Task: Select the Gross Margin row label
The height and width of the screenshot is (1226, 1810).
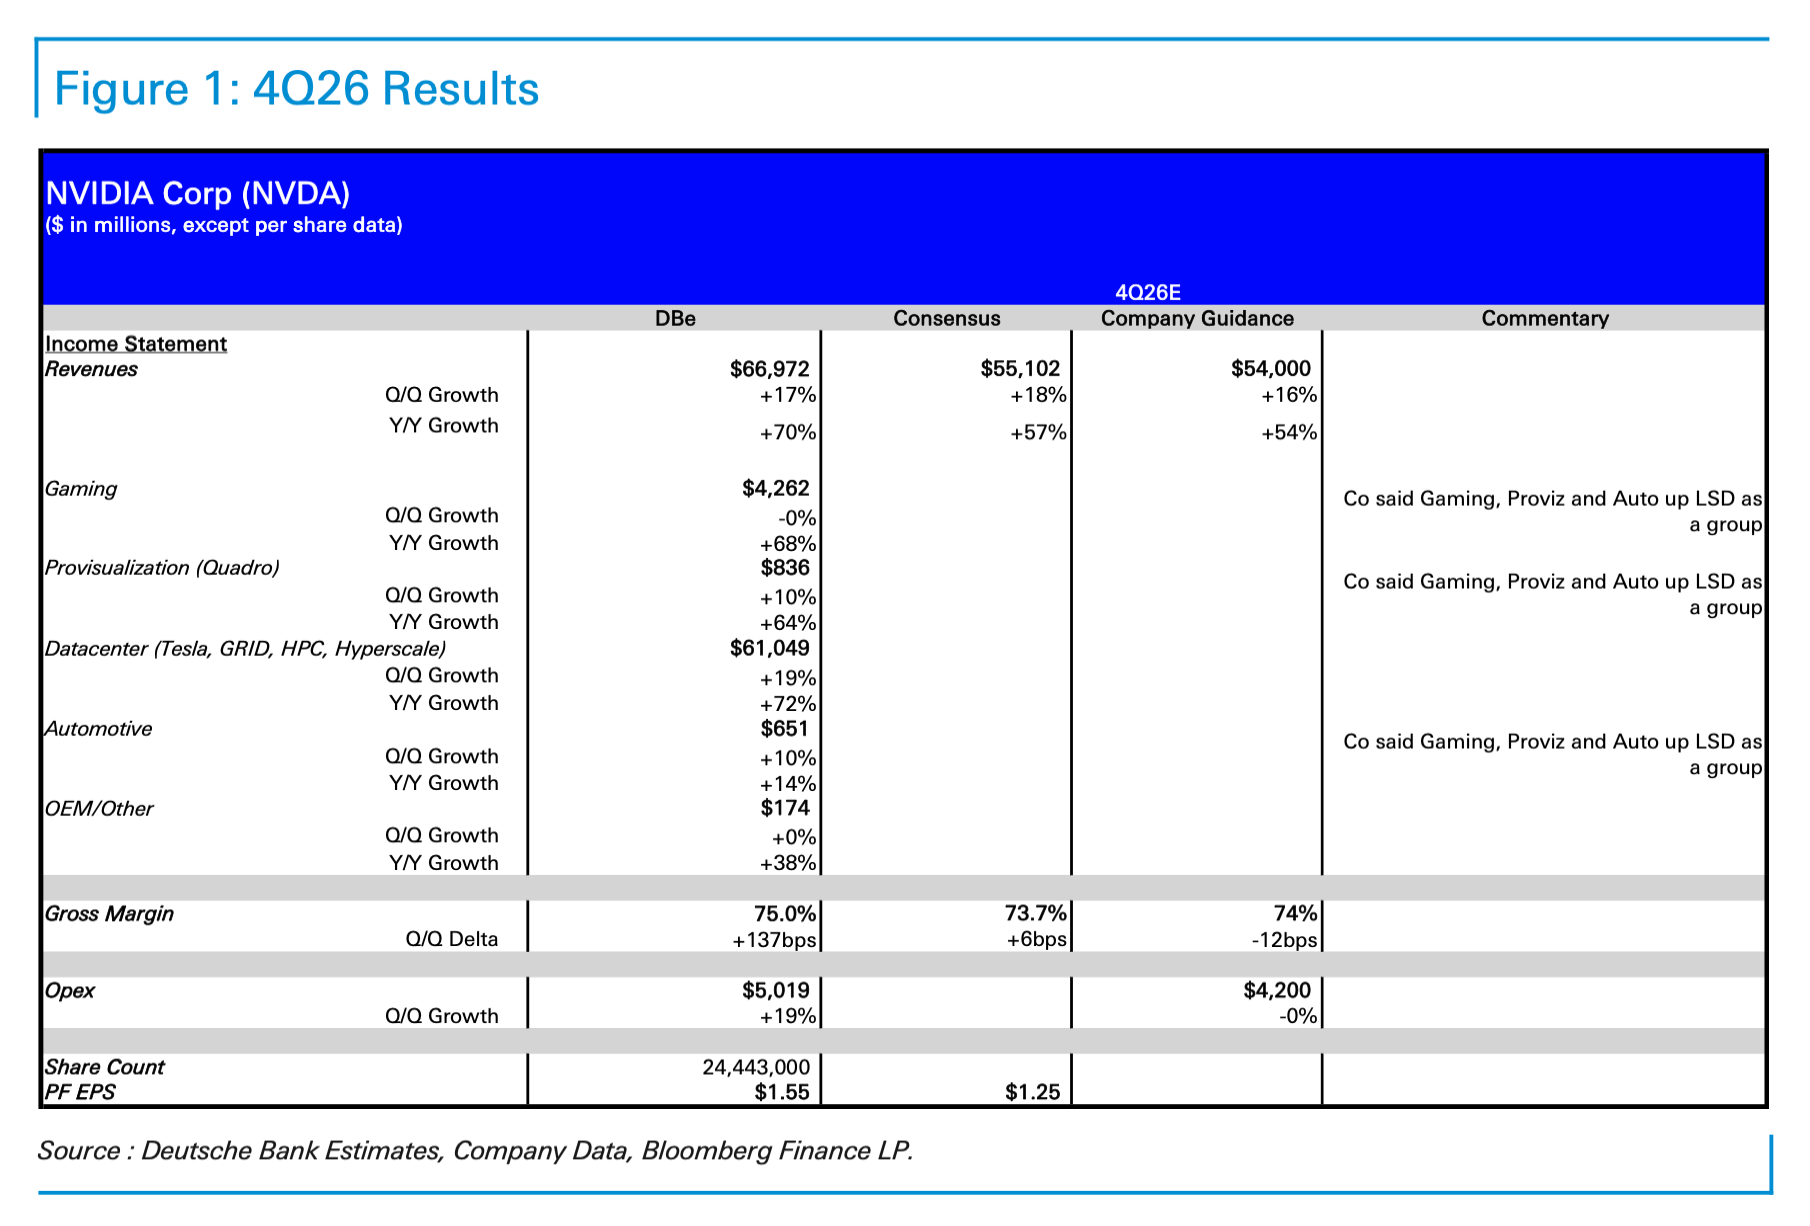Action: pos(109,914)
